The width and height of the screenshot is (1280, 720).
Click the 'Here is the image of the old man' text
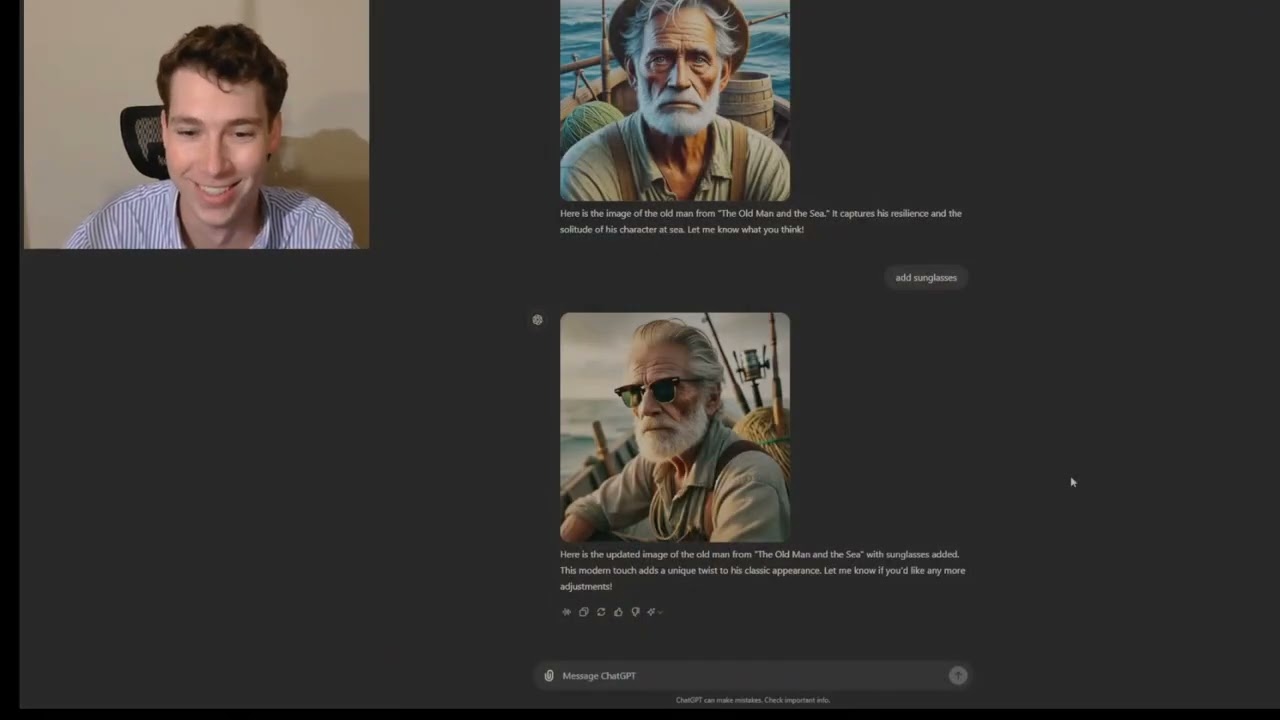(x=761, y=221)
